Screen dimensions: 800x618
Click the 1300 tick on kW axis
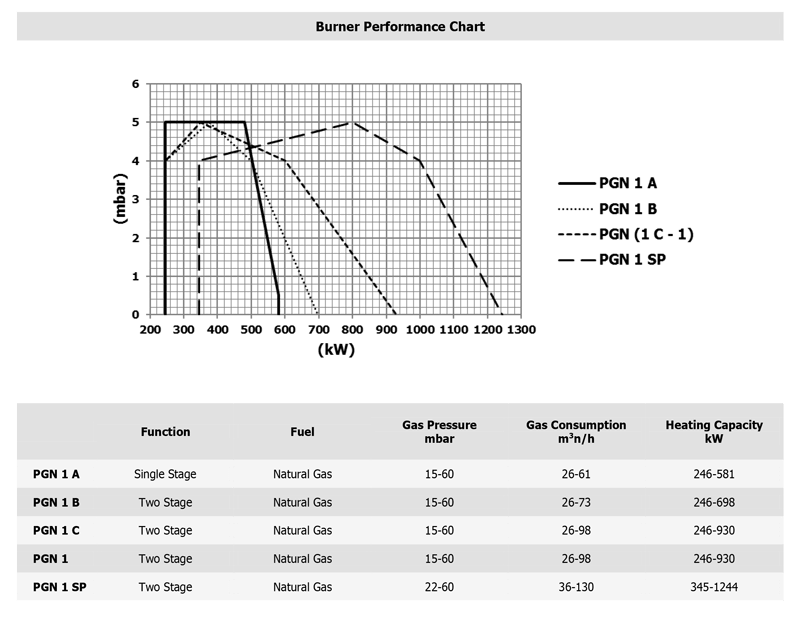[521, 329]
